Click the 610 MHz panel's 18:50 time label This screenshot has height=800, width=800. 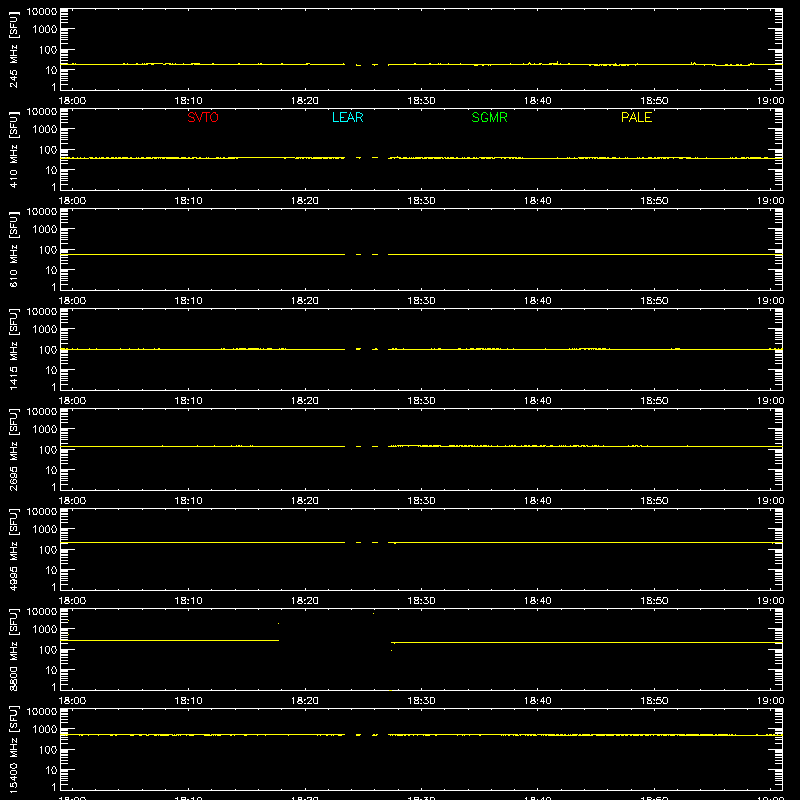[654, 301]
